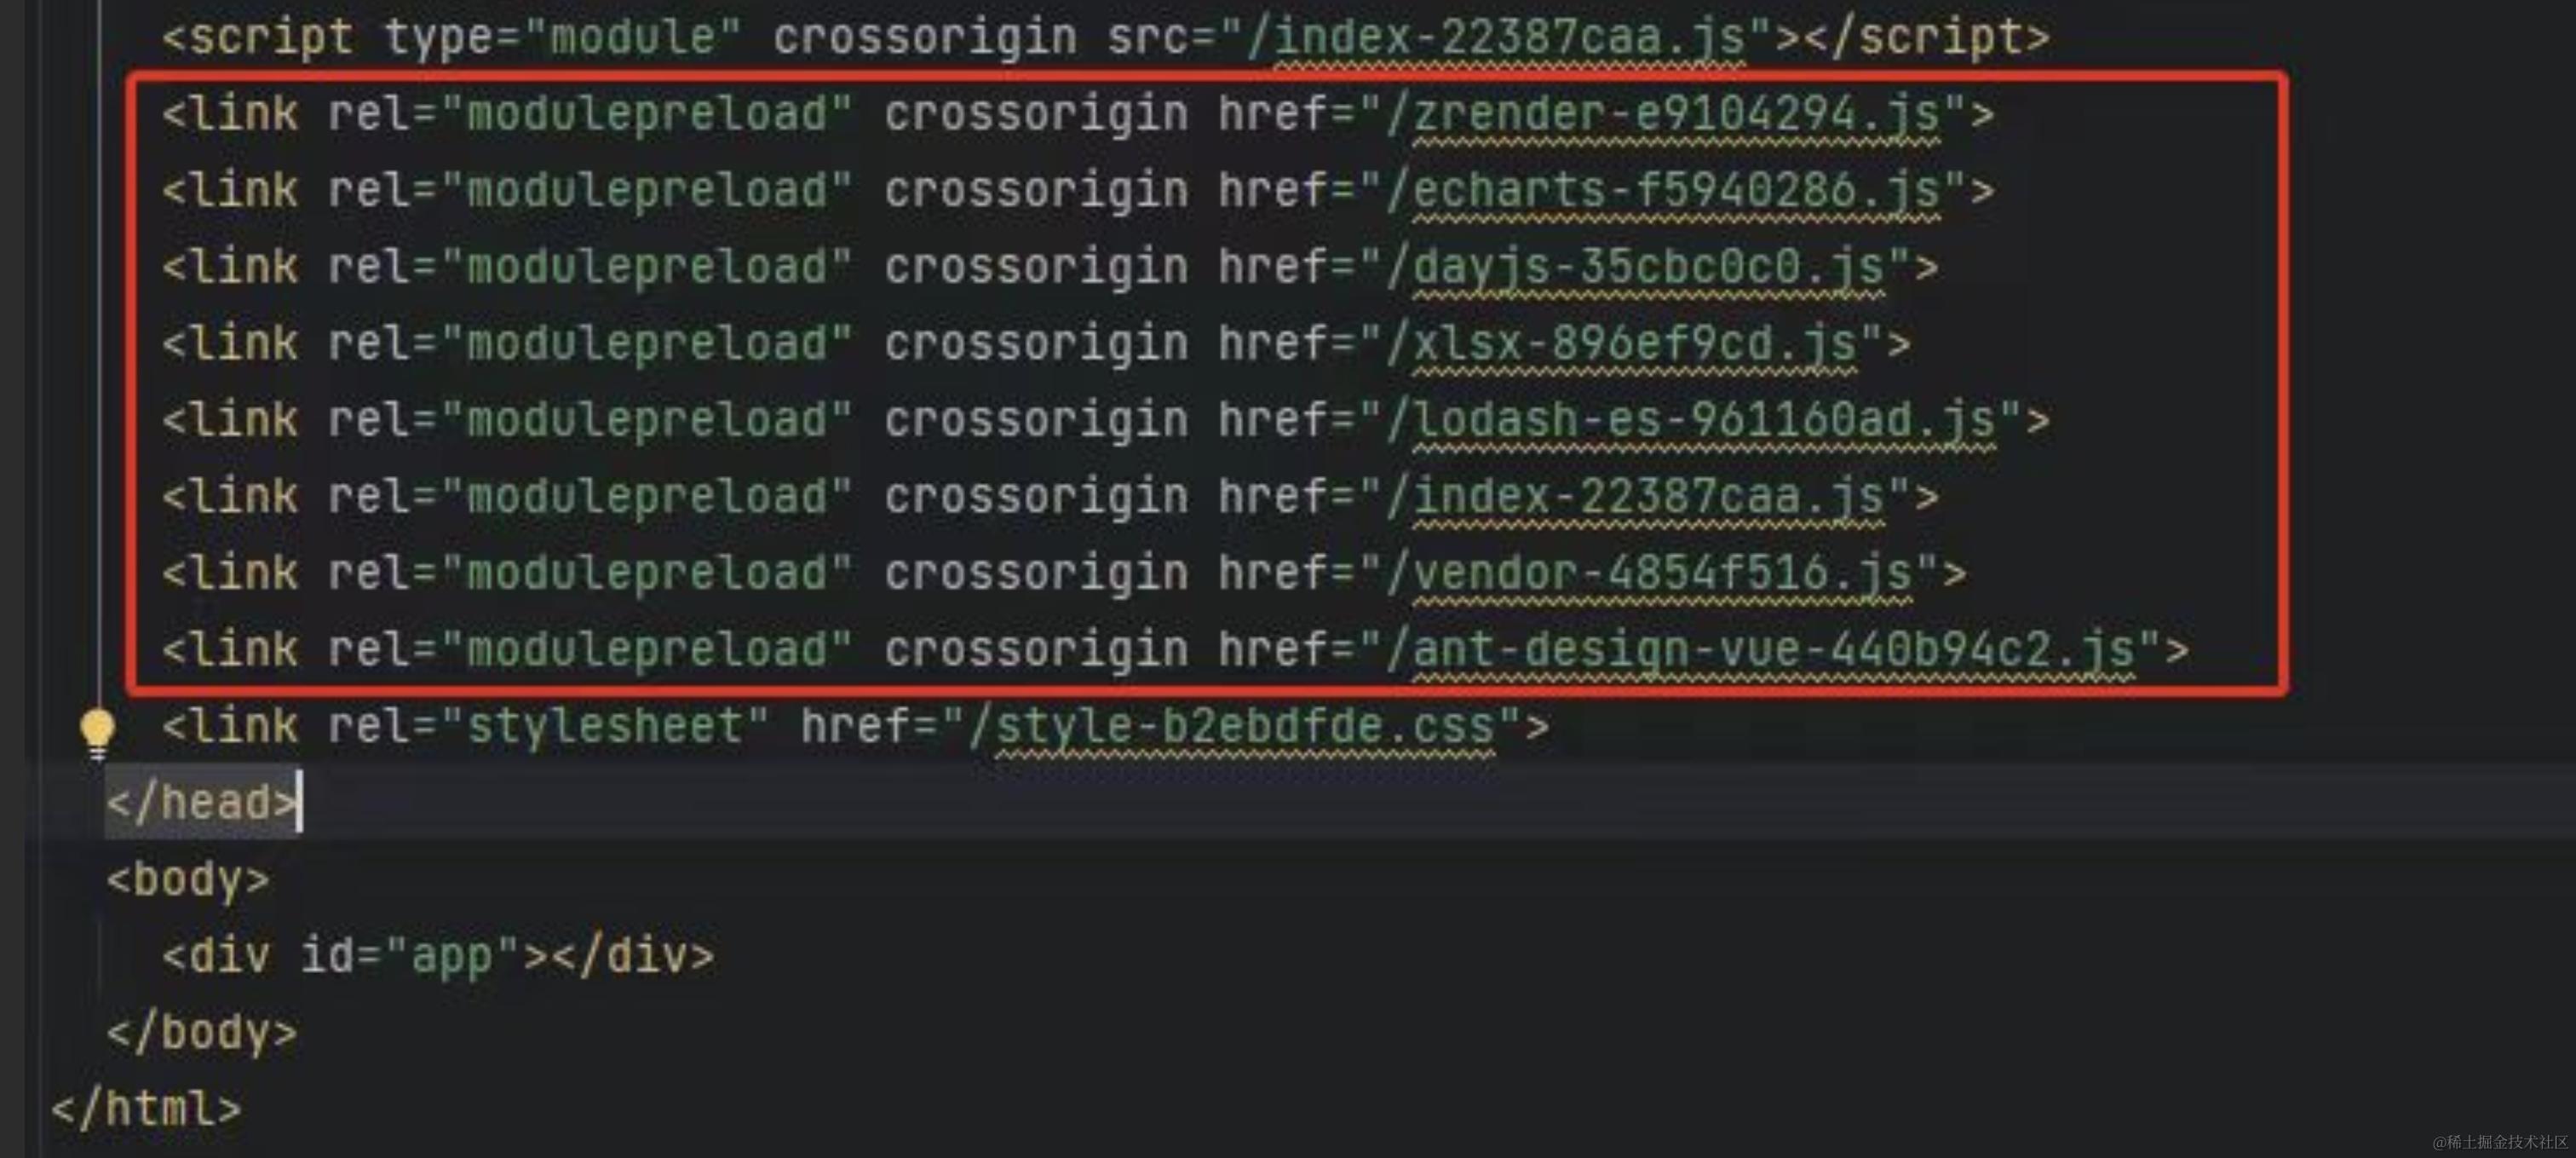The width and height of the screenshot is (2576, 1158).
Task: Click the crossorigin attribute on the zrender line
Action: [1036, 114]
